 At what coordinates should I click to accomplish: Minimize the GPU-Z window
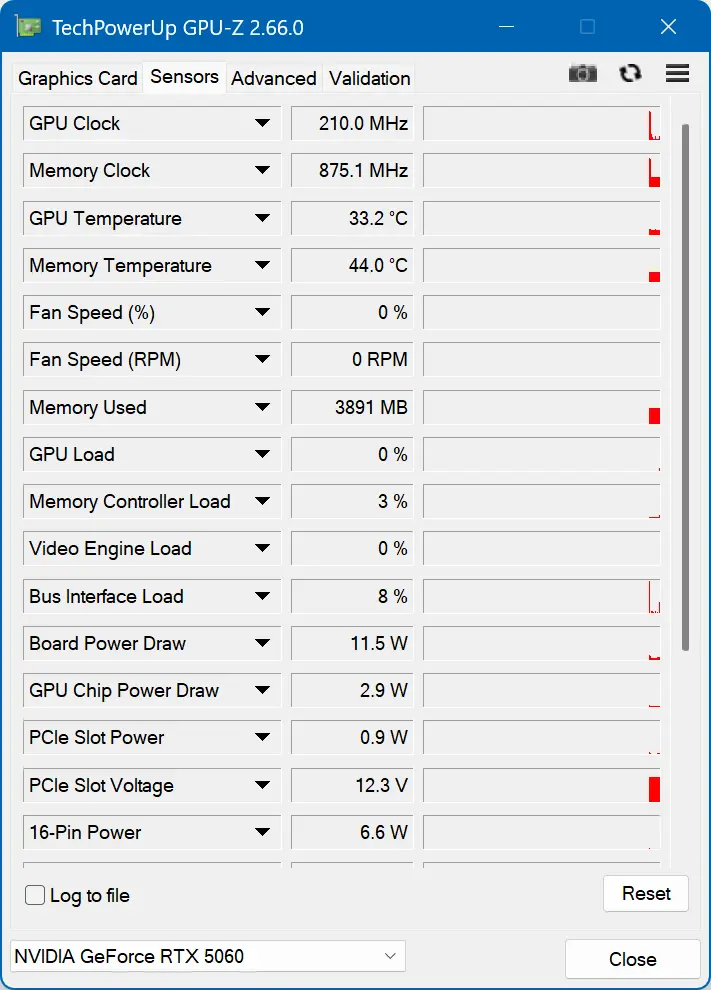(506, 27)
